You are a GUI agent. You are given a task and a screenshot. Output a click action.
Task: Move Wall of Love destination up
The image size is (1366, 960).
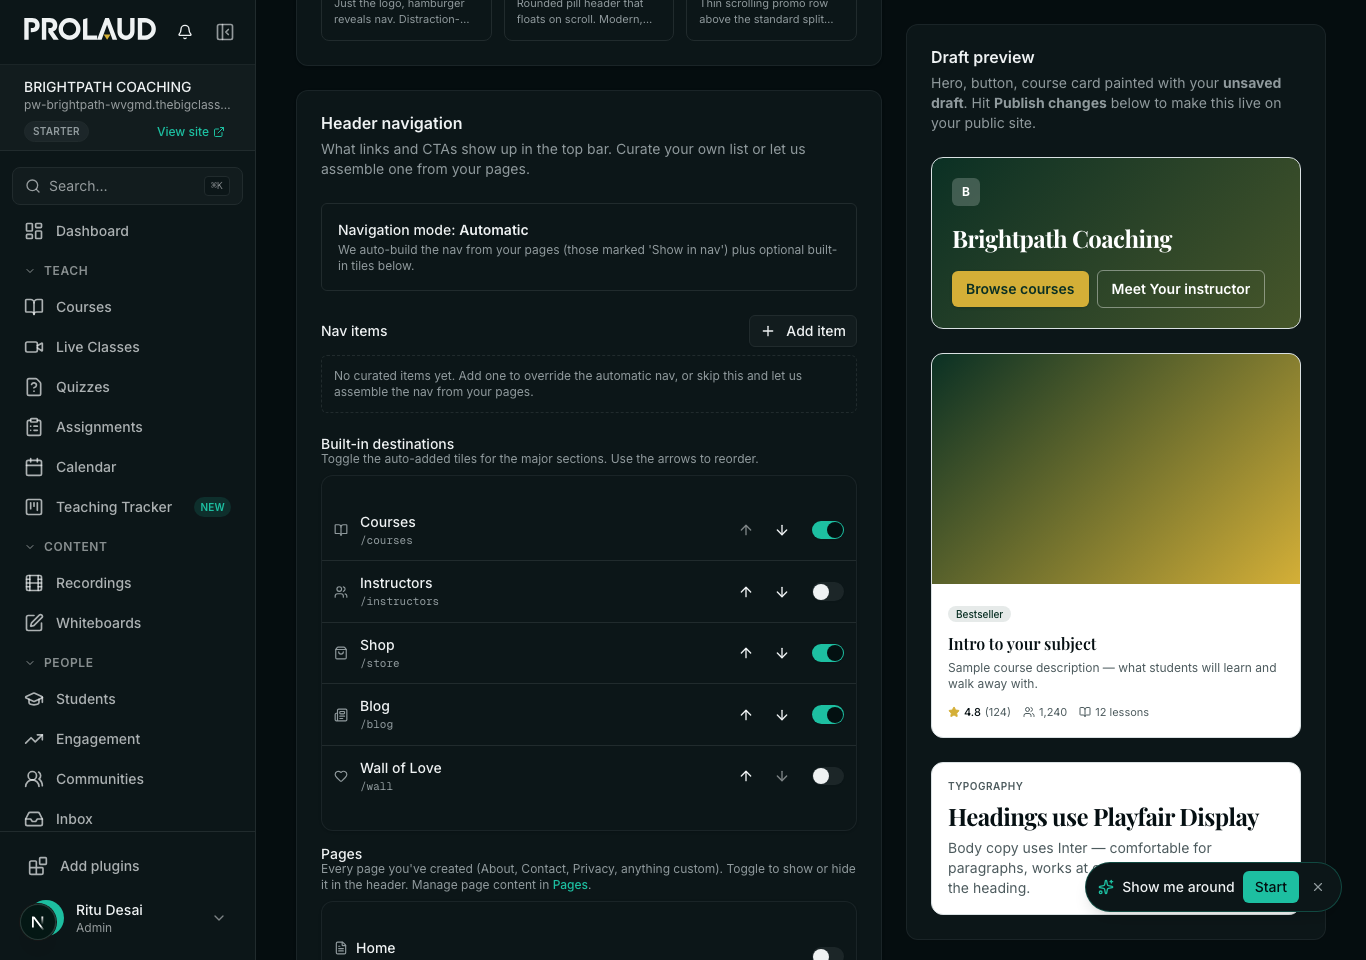click(746, 776)
